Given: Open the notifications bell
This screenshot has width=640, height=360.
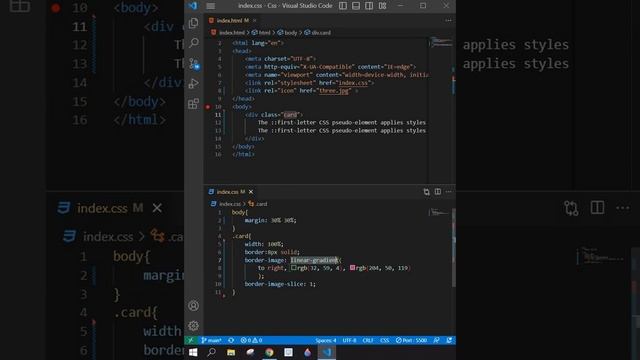Looking at the screenshot, I should tap(449, 340).
